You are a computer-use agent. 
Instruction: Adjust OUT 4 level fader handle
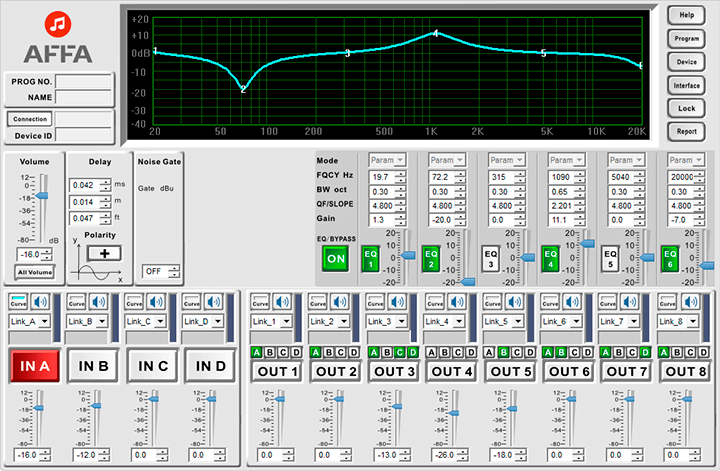coord(454,413)
